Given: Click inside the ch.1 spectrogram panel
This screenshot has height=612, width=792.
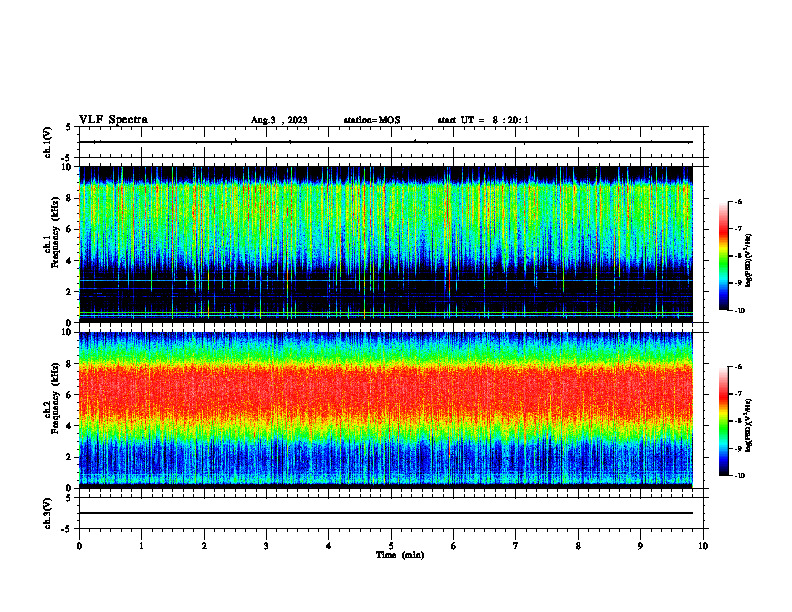Looking at the screenshot, I should (386, 244).
